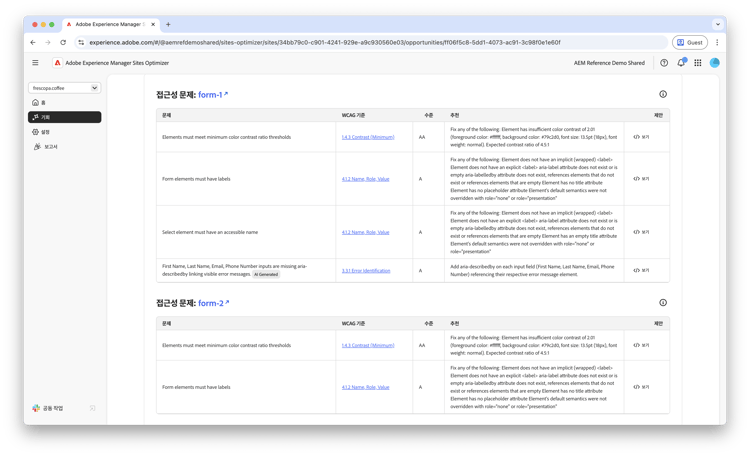Open the app switcher grid icon
The height and width of the screenshot is (456, 750).
tap(698, 63)
